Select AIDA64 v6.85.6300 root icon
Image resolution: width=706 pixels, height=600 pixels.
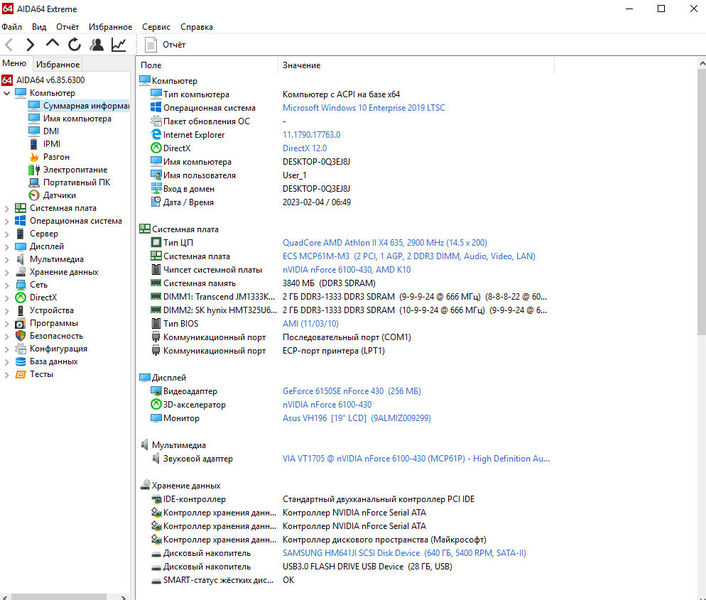tap(7, 80)
